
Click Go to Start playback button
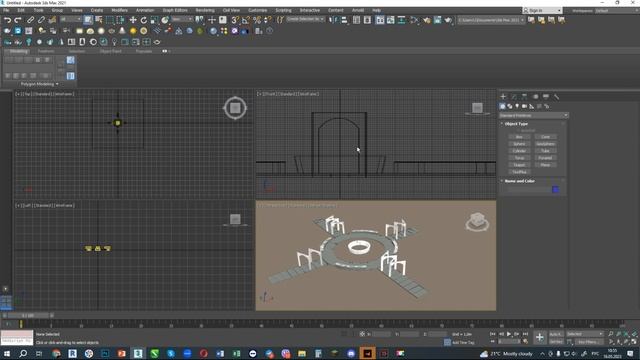coord(493,334)
